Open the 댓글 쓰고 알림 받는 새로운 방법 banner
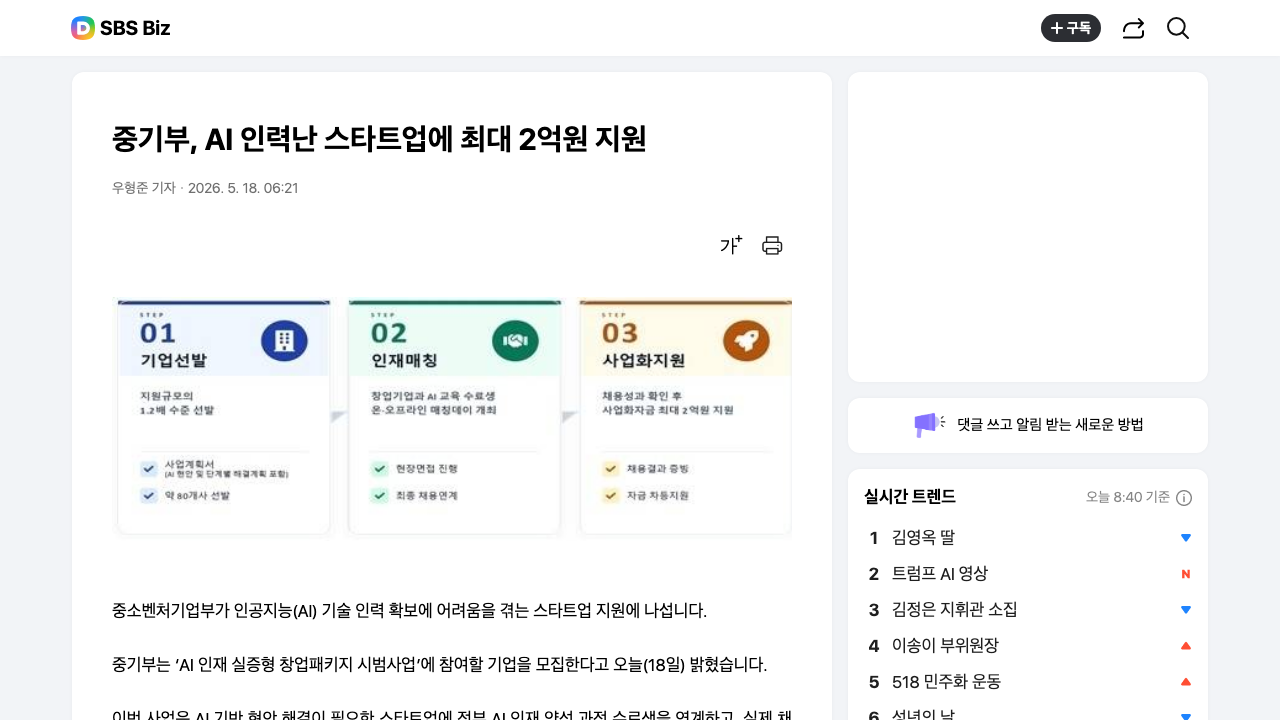This screenshot has width=1280, height=720. tap(1028, 425)
